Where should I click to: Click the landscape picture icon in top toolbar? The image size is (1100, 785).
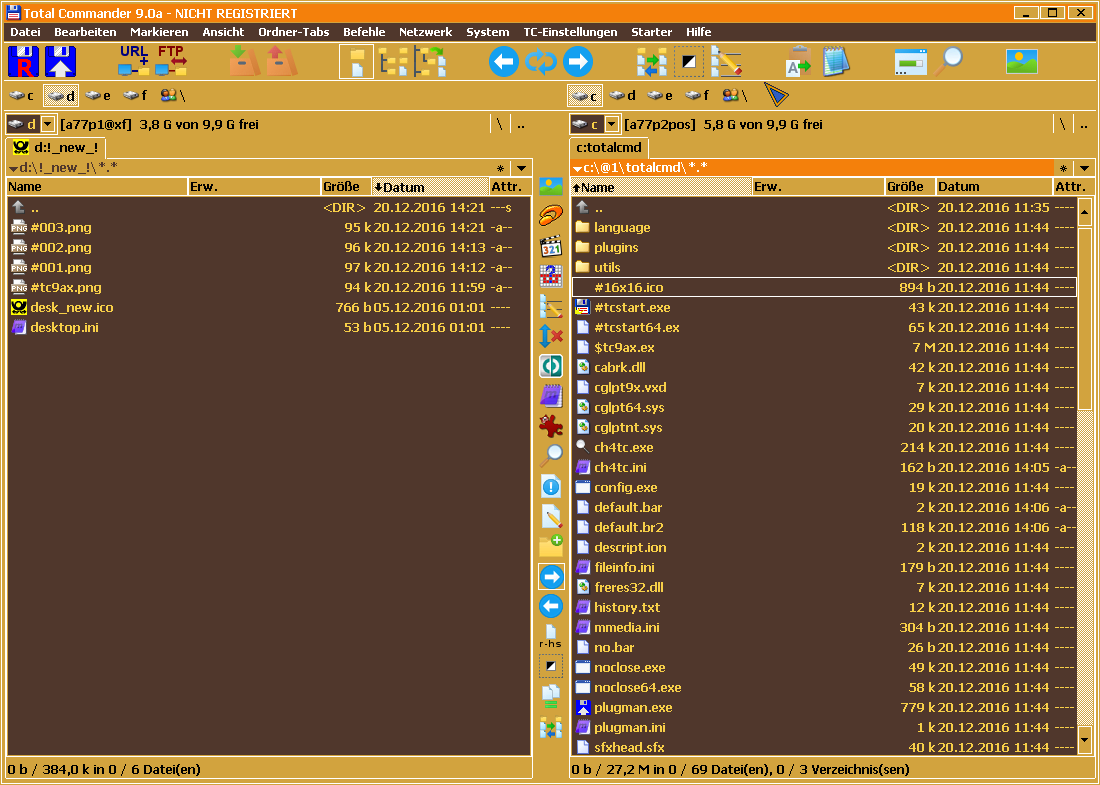pos(1021,62)
